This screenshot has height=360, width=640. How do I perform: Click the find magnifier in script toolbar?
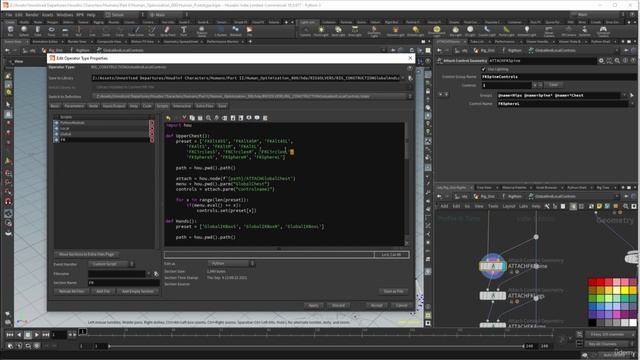coord(208,118)
